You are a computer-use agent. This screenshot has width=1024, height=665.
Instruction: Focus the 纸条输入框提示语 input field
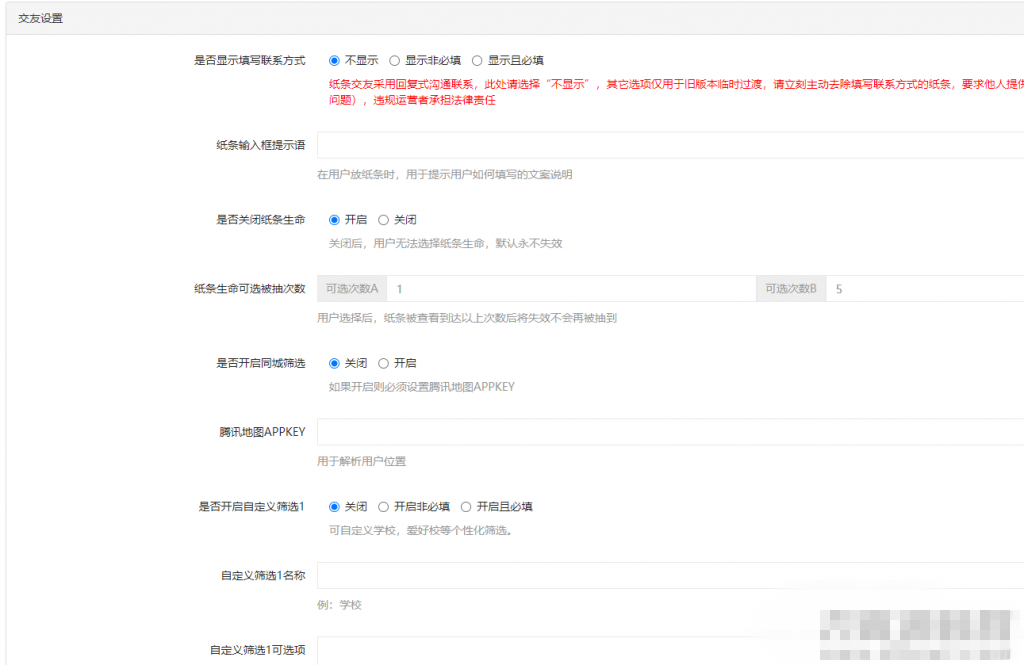click(671, 145)
